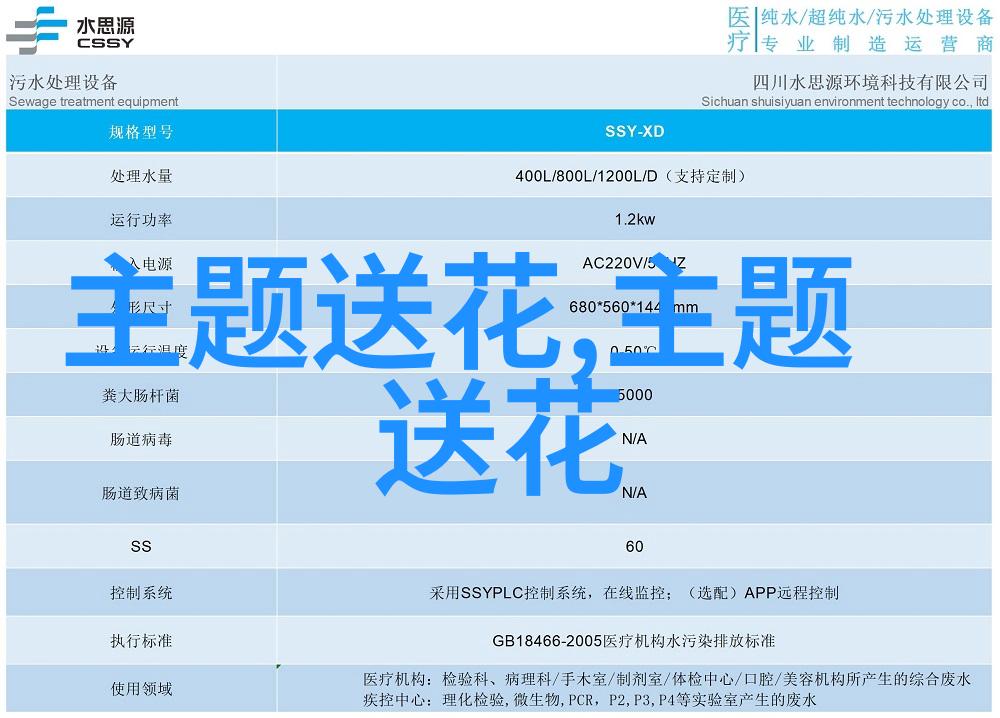Click the Sewage treatment equipment subtitle

pos(94,101)
